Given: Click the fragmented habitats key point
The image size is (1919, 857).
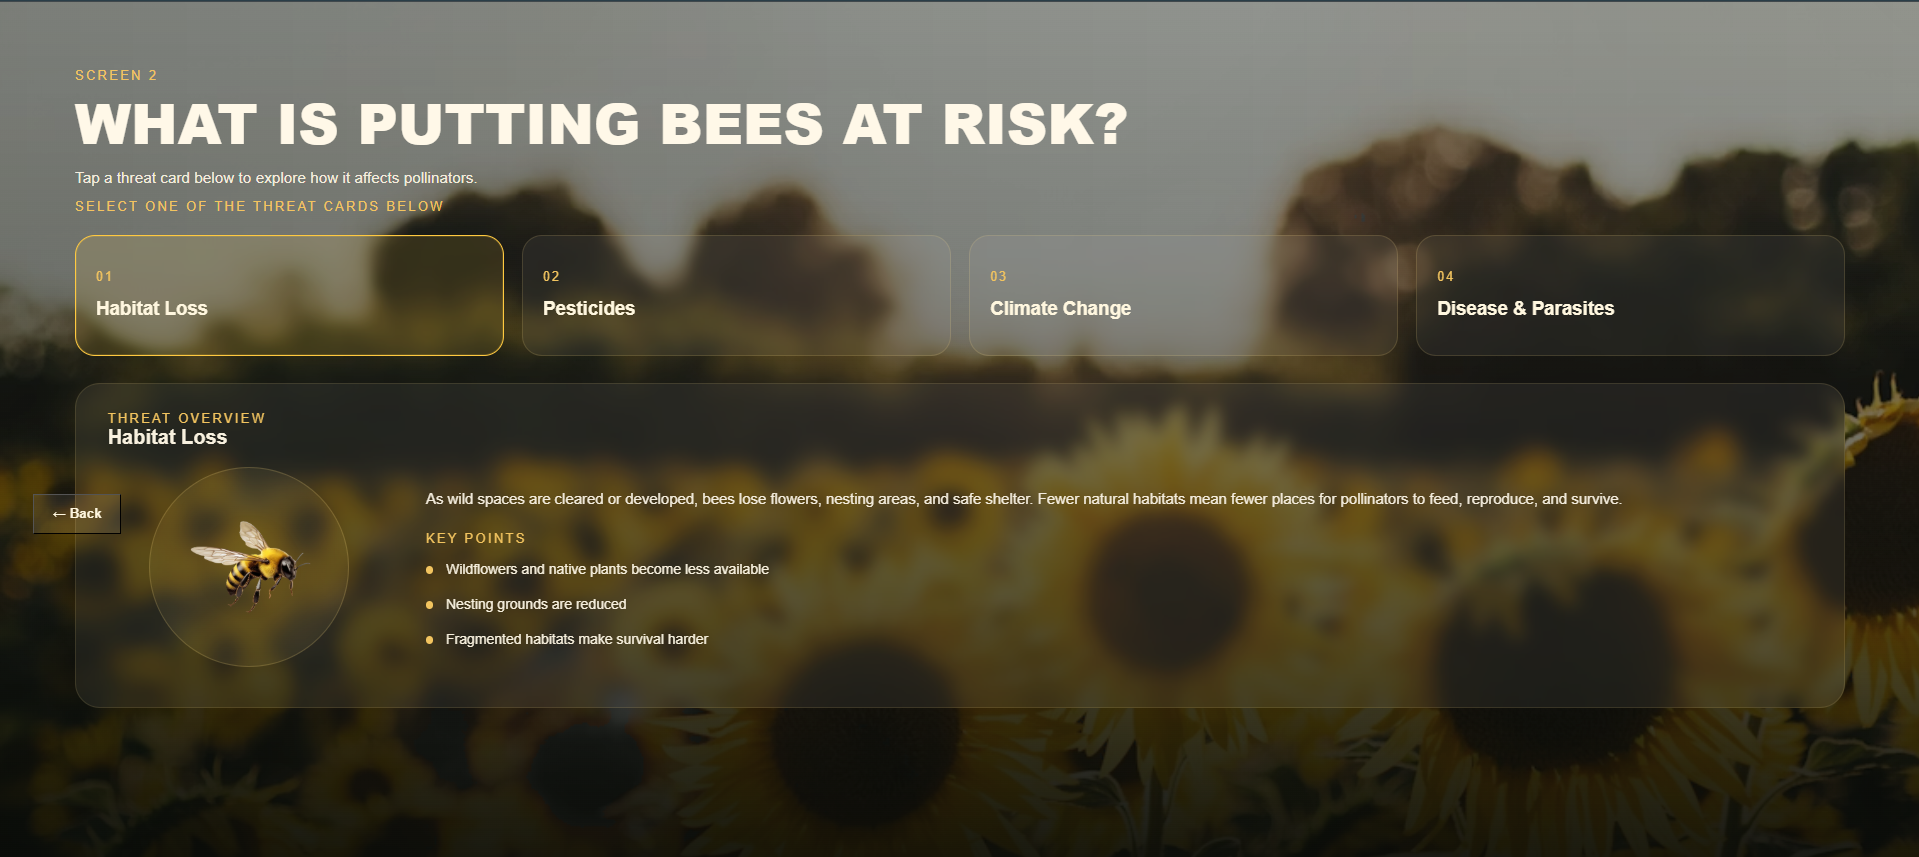Looking at the screenshot, I should click(x=576, y=639).
